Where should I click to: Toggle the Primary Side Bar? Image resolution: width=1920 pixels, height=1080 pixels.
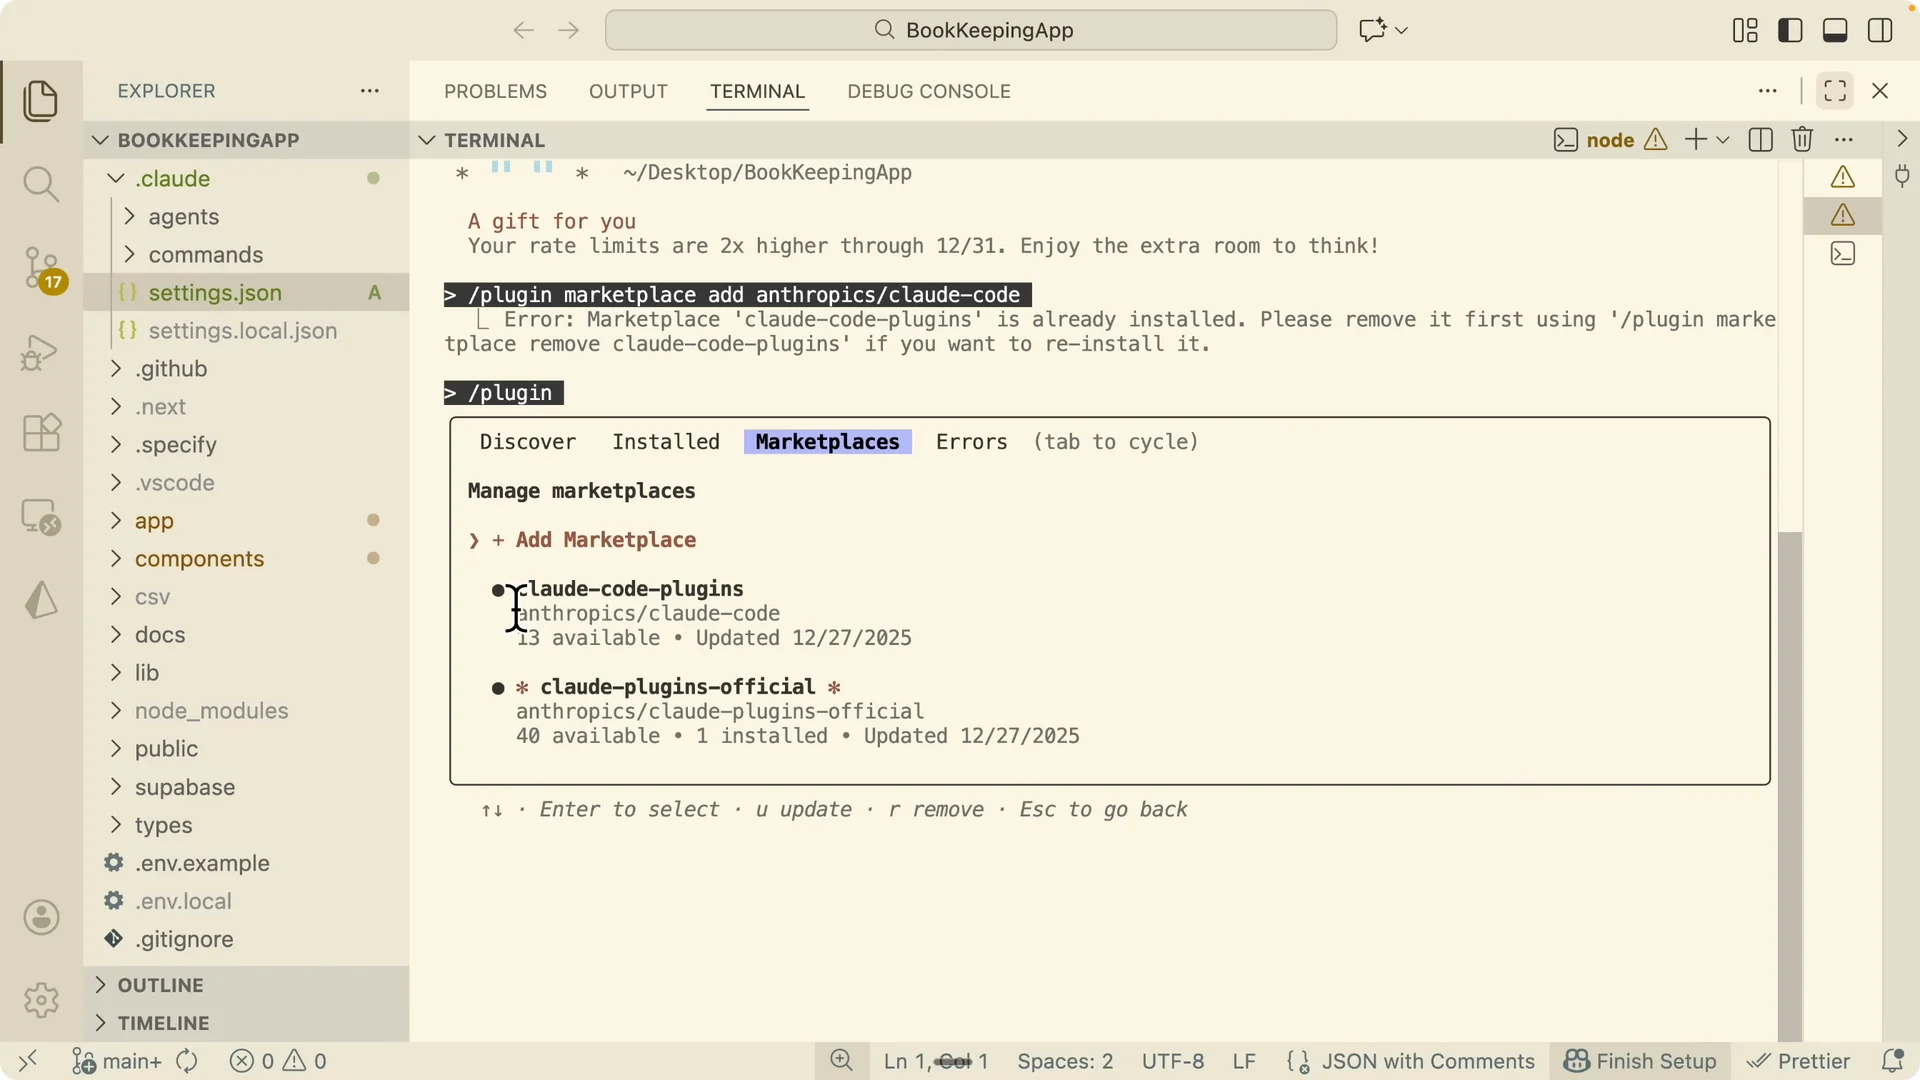(x=1790, y=30)
